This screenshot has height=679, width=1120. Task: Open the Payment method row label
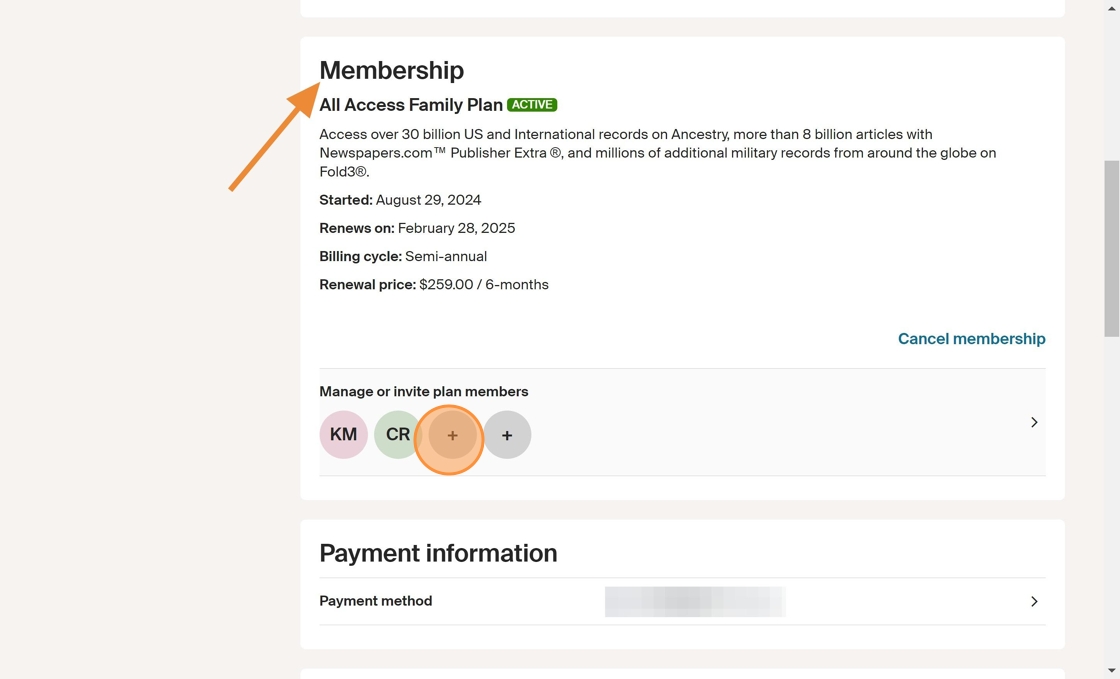point(376,601)
